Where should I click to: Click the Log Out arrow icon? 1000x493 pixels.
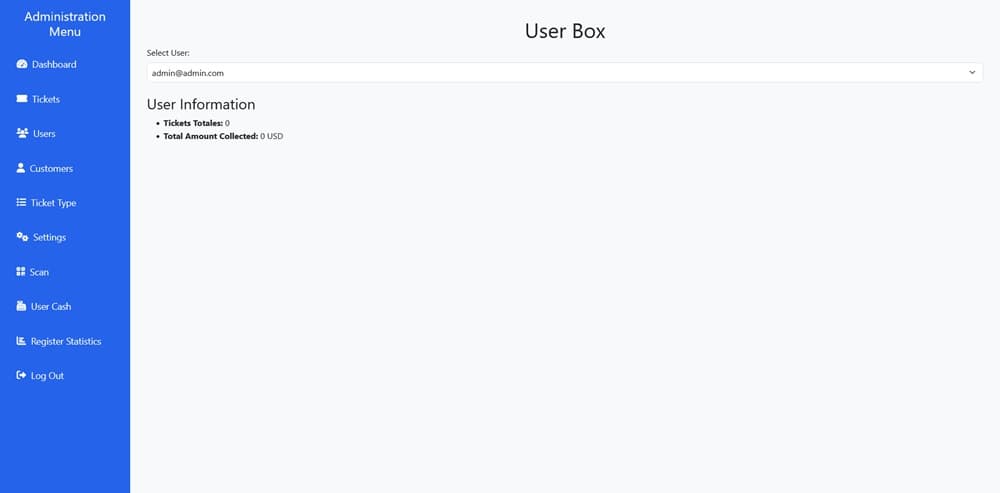(x=21, y=376)
